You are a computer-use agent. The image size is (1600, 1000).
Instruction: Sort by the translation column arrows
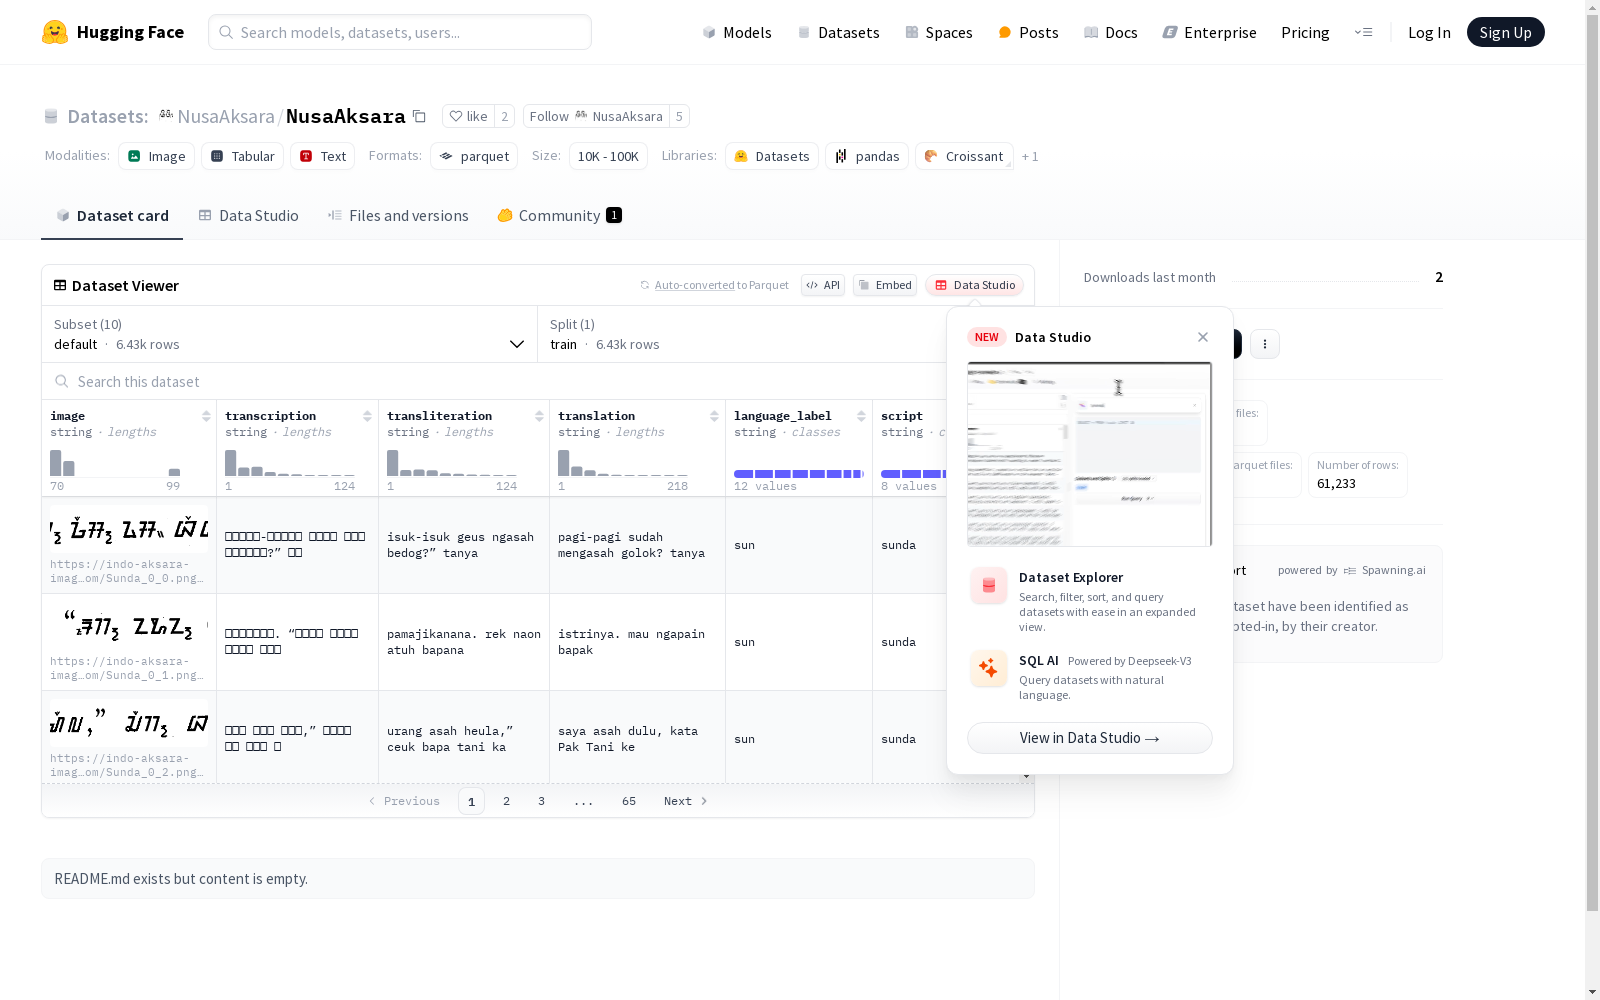714,416
